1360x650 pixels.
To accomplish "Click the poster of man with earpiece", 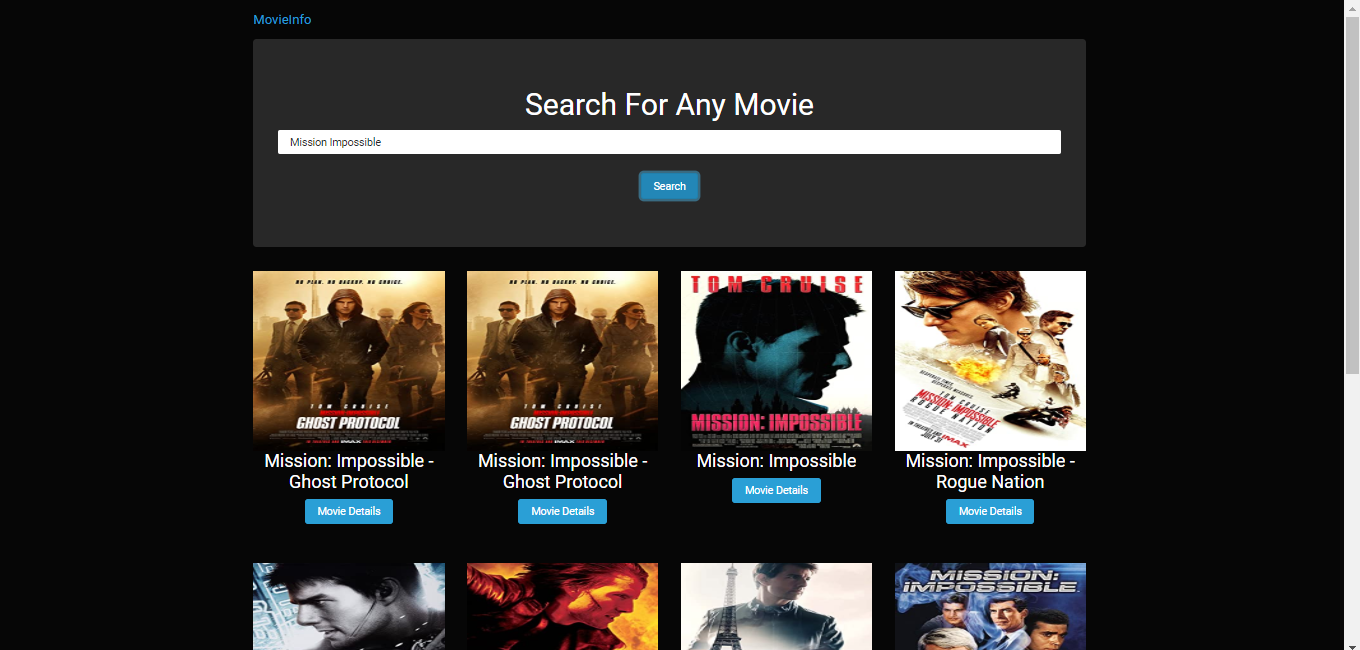I will 349,606.
